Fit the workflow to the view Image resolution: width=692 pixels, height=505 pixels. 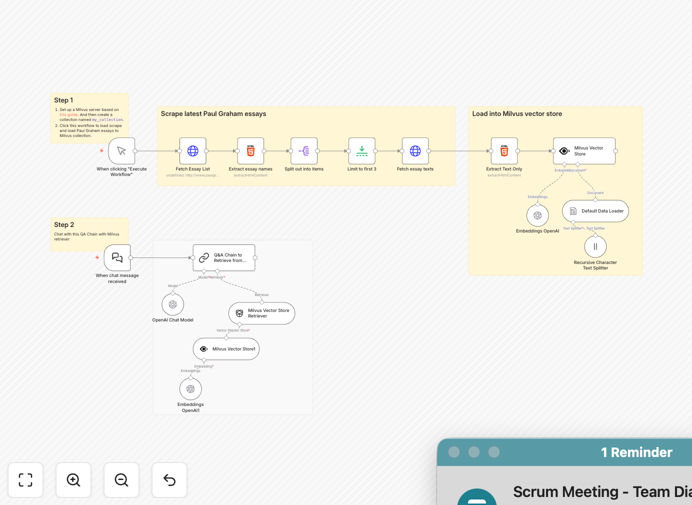click(x=26, y=480)
